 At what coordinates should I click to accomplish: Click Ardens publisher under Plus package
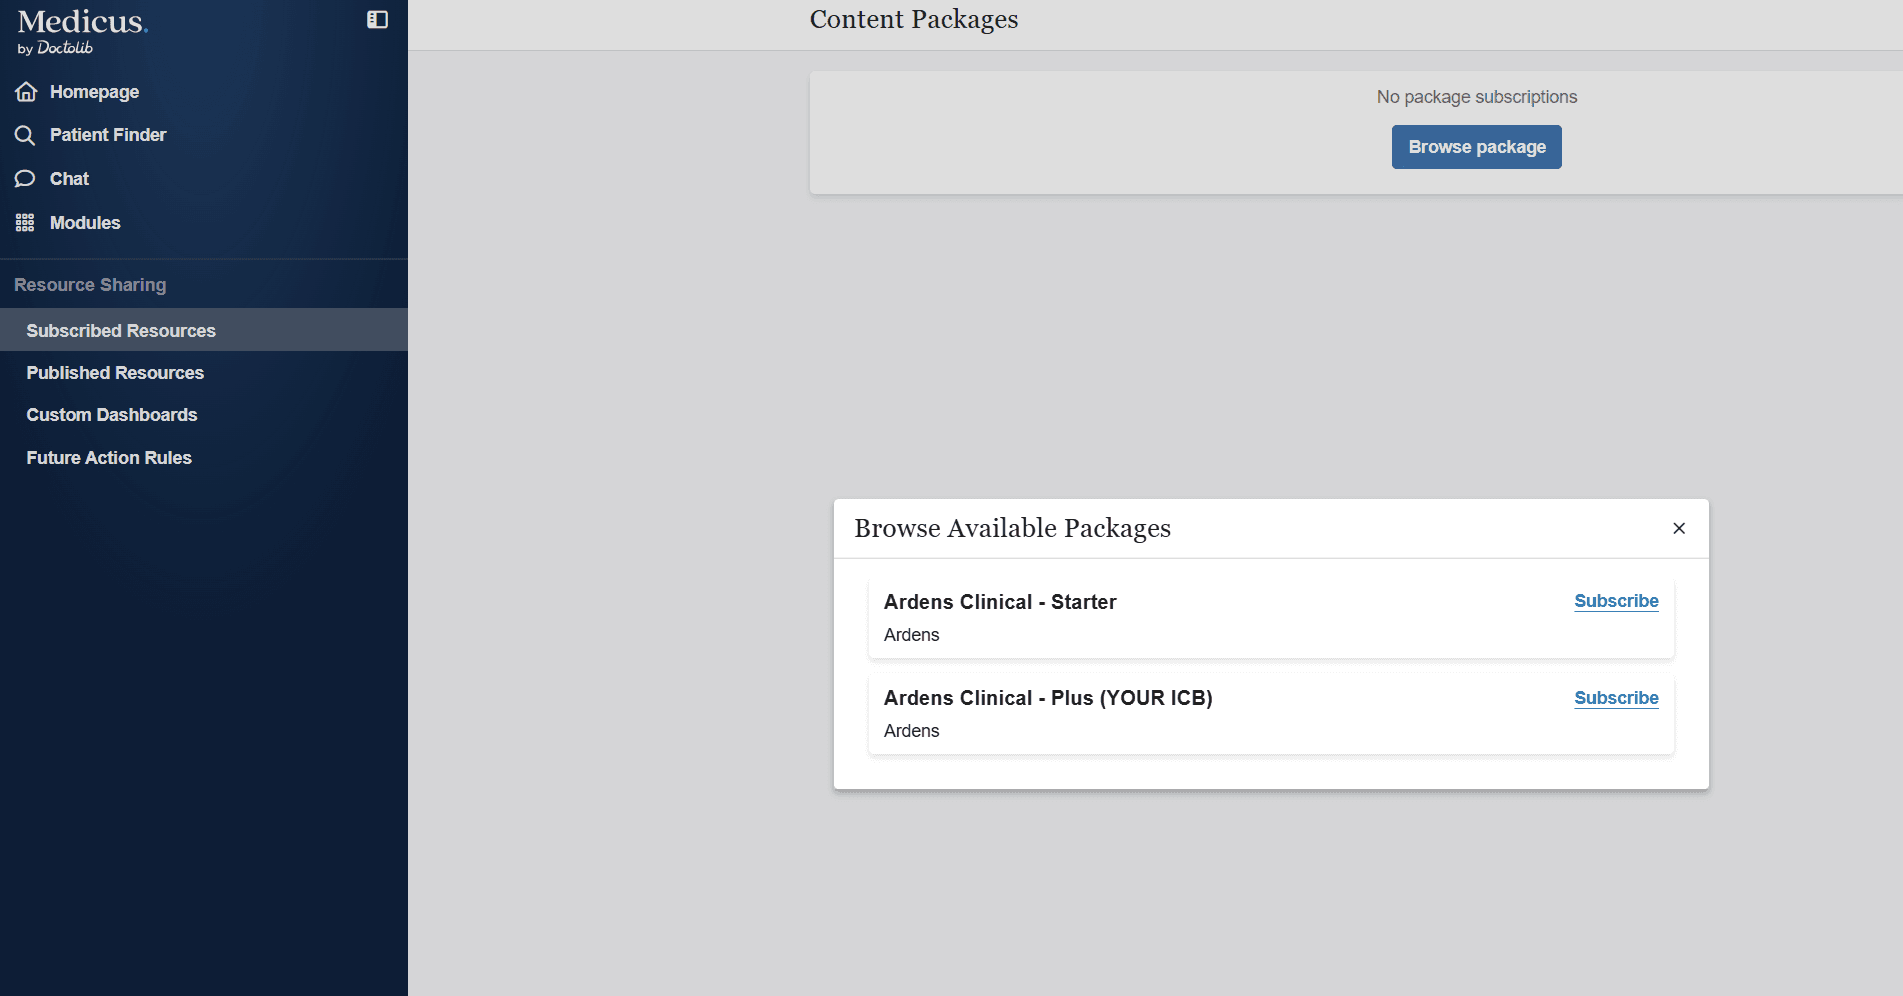click(911, 731)
